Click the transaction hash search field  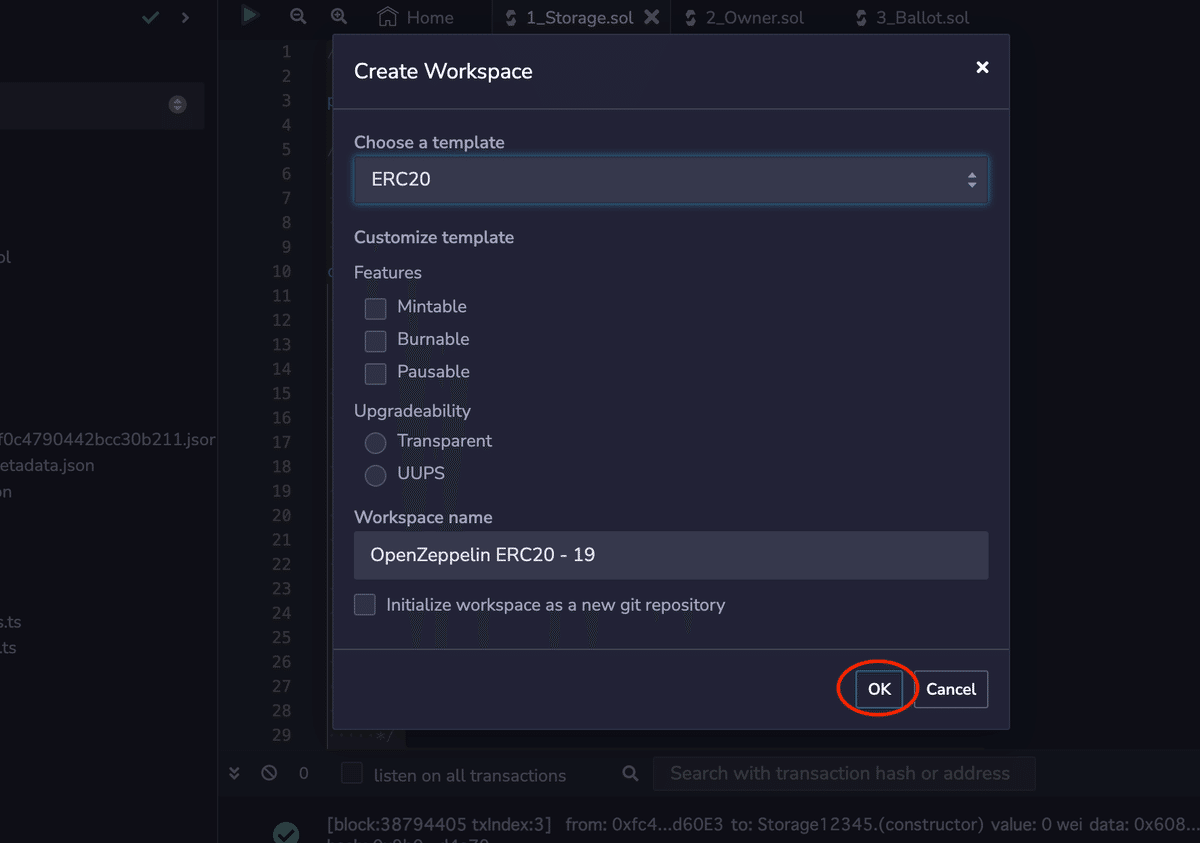point(843,773)
